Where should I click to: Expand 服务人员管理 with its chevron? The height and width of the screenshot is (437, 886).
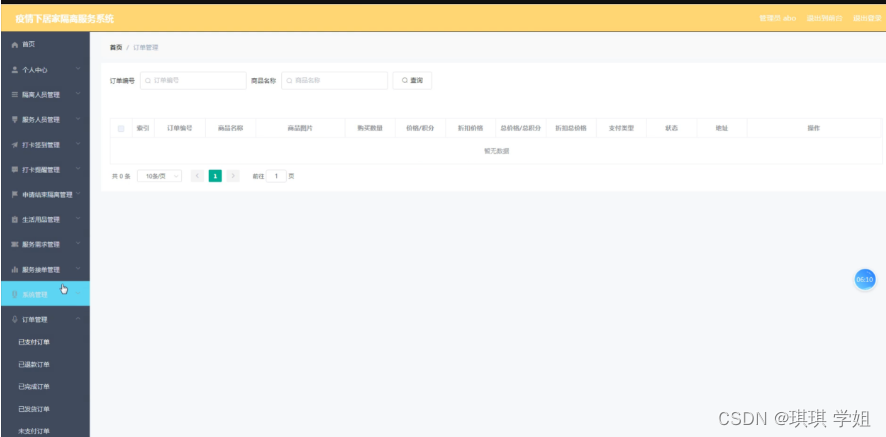pos(78,119)
